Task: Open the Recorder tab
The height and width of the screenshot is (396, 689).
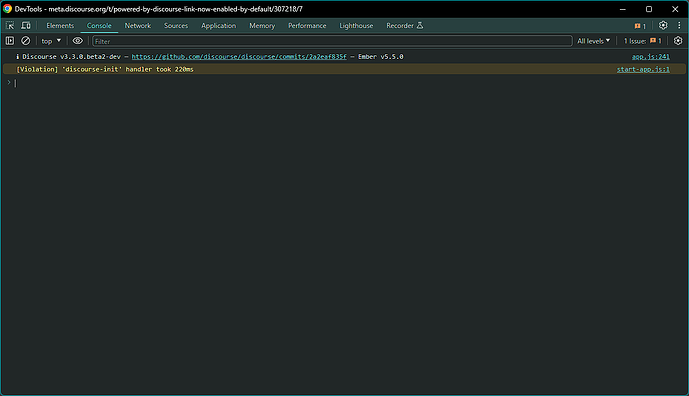Action: 404,25
